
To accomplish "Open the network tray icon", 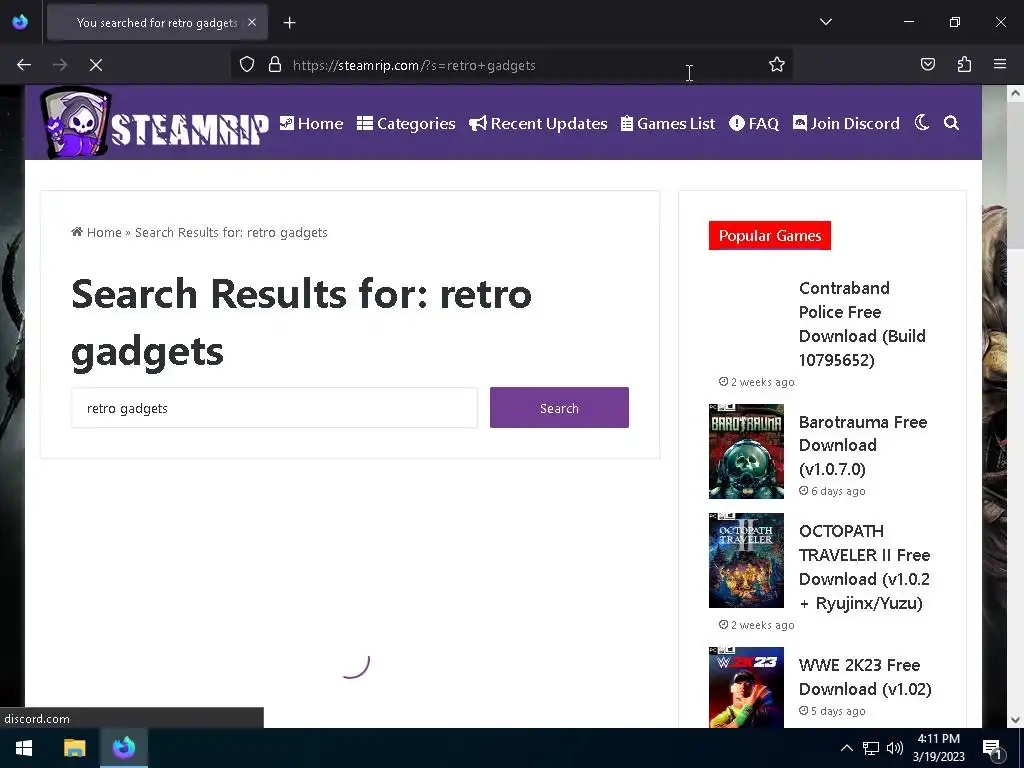I will tap(871, 748).
